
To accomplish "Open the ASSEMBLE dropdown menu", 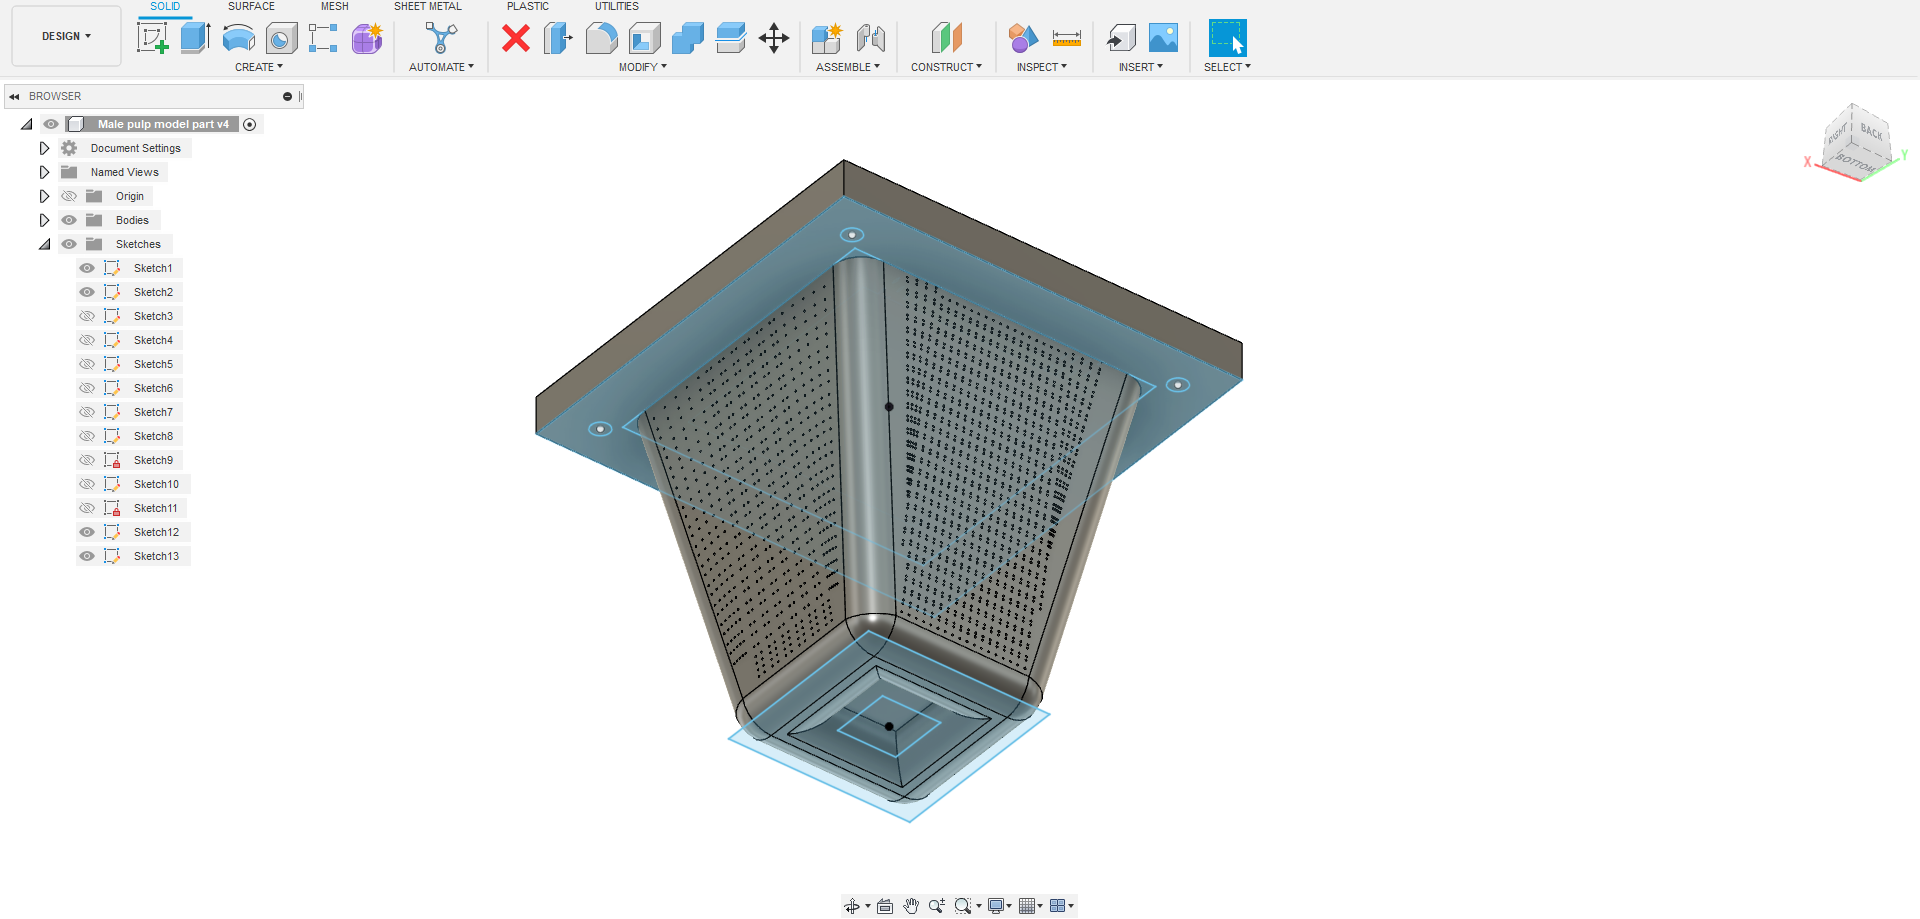I will pyautogui.click(x=848, y=67).
